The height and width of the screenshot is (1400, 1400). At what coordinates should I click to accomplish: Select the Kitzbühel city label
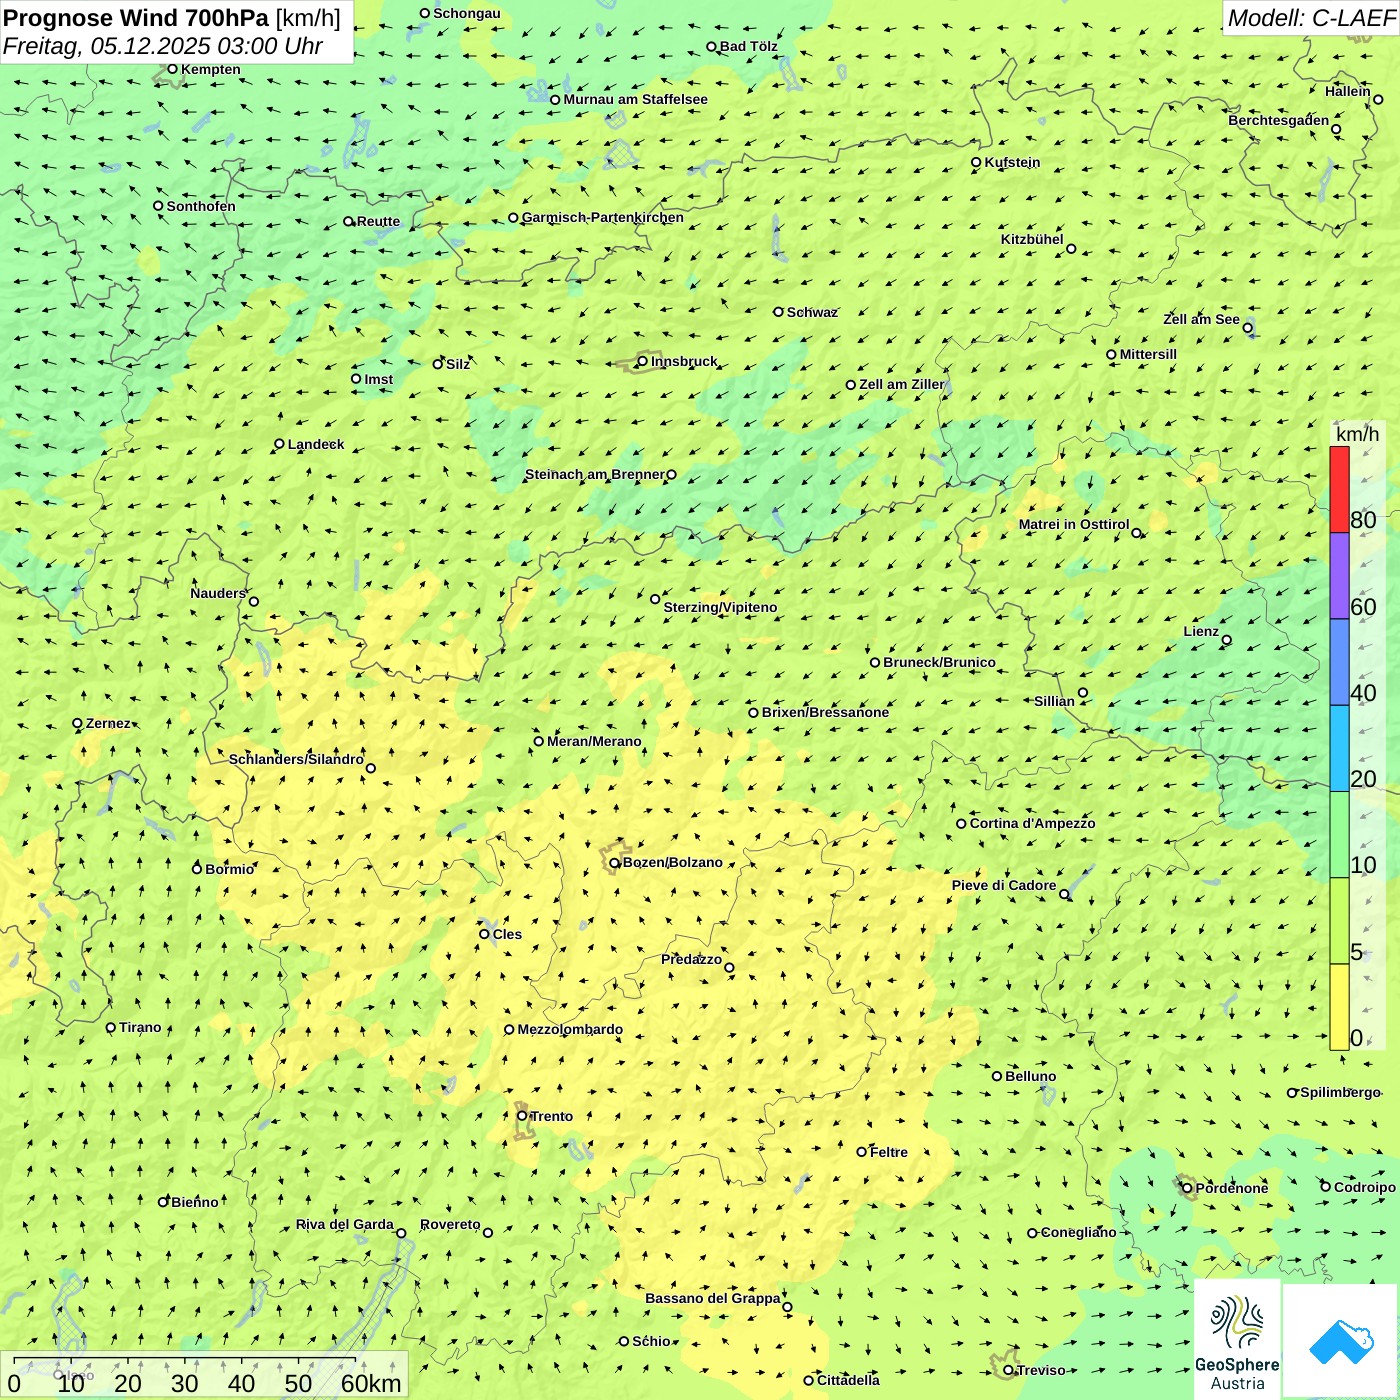point(1032,239)
